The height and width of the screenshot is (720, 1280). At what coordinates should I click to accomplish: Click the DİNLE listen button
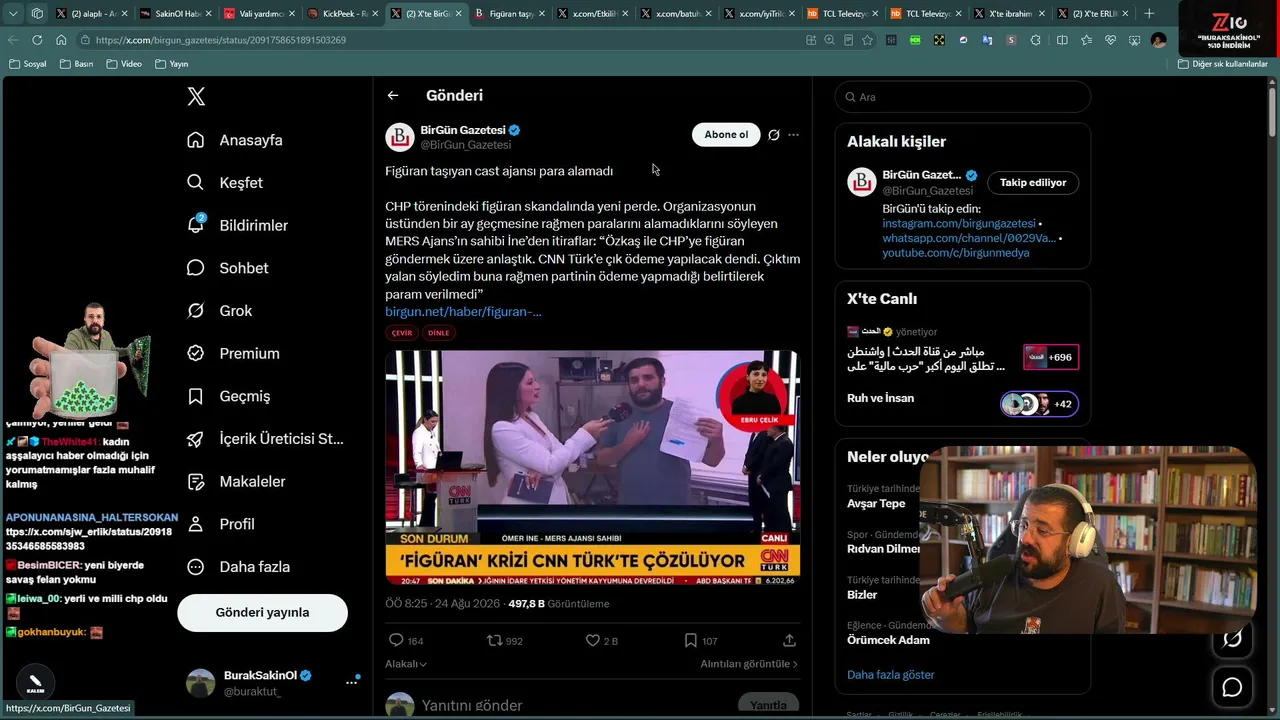438,333
